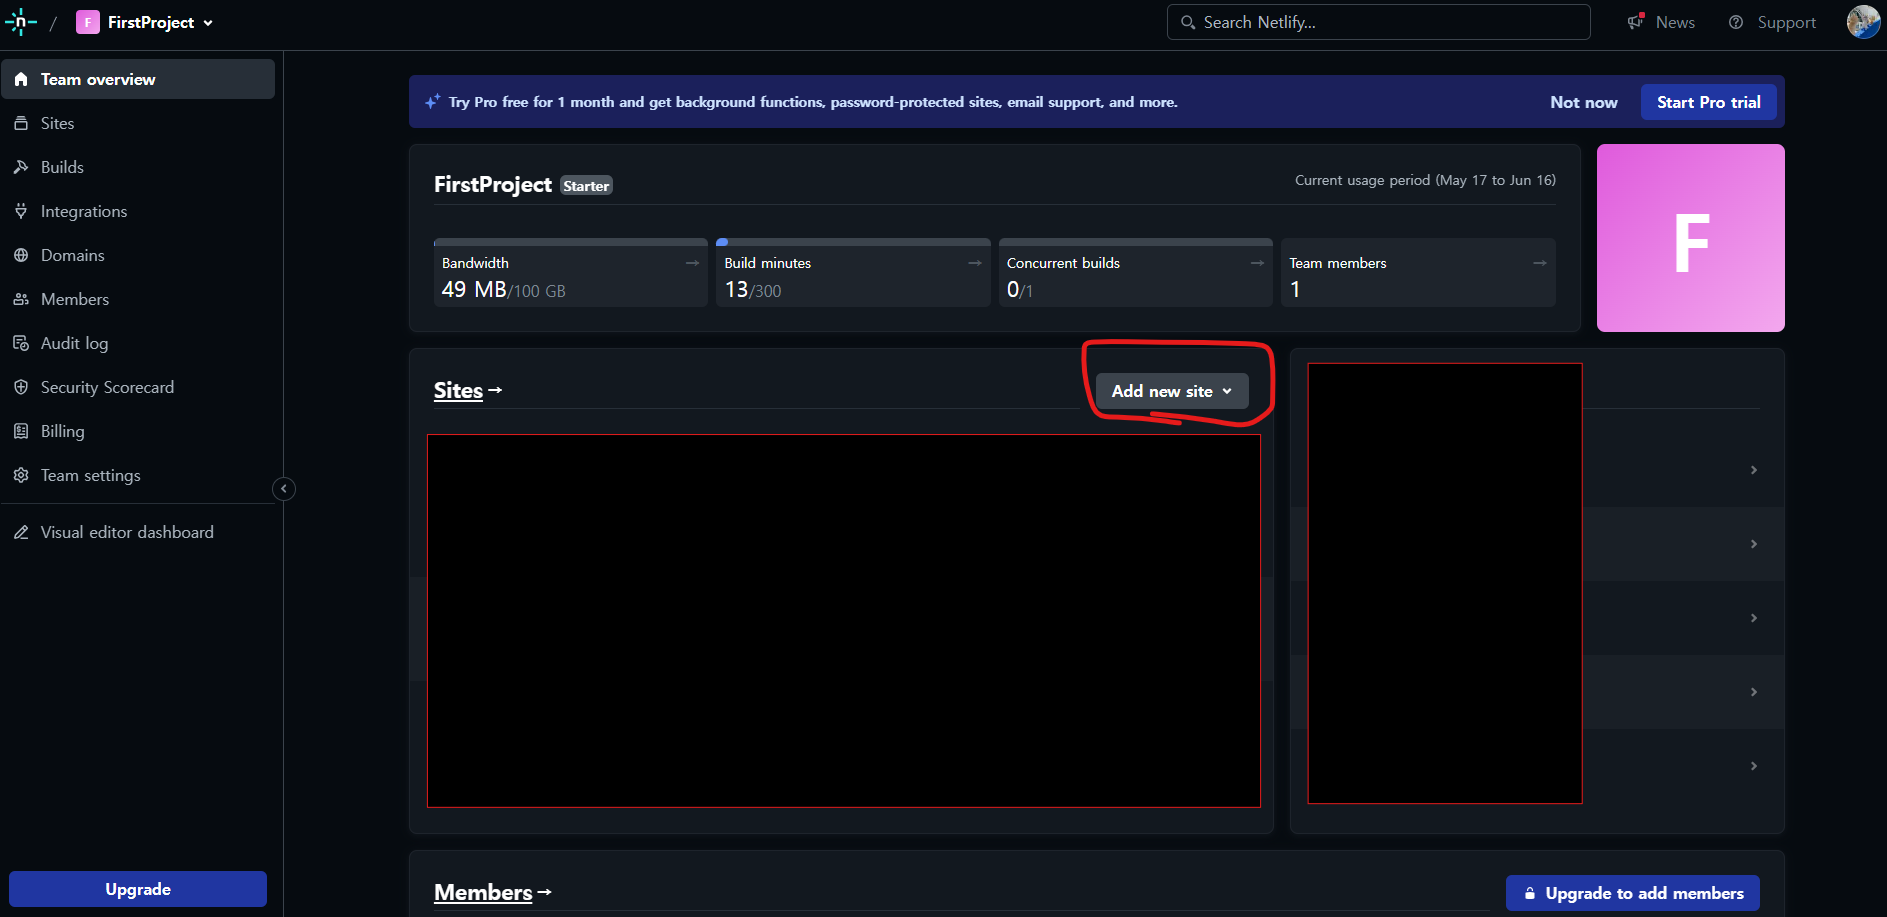Click the Billing receipt icon
Image resolution: width=1887 pixels, height=917 pixels.
[21, 431]
